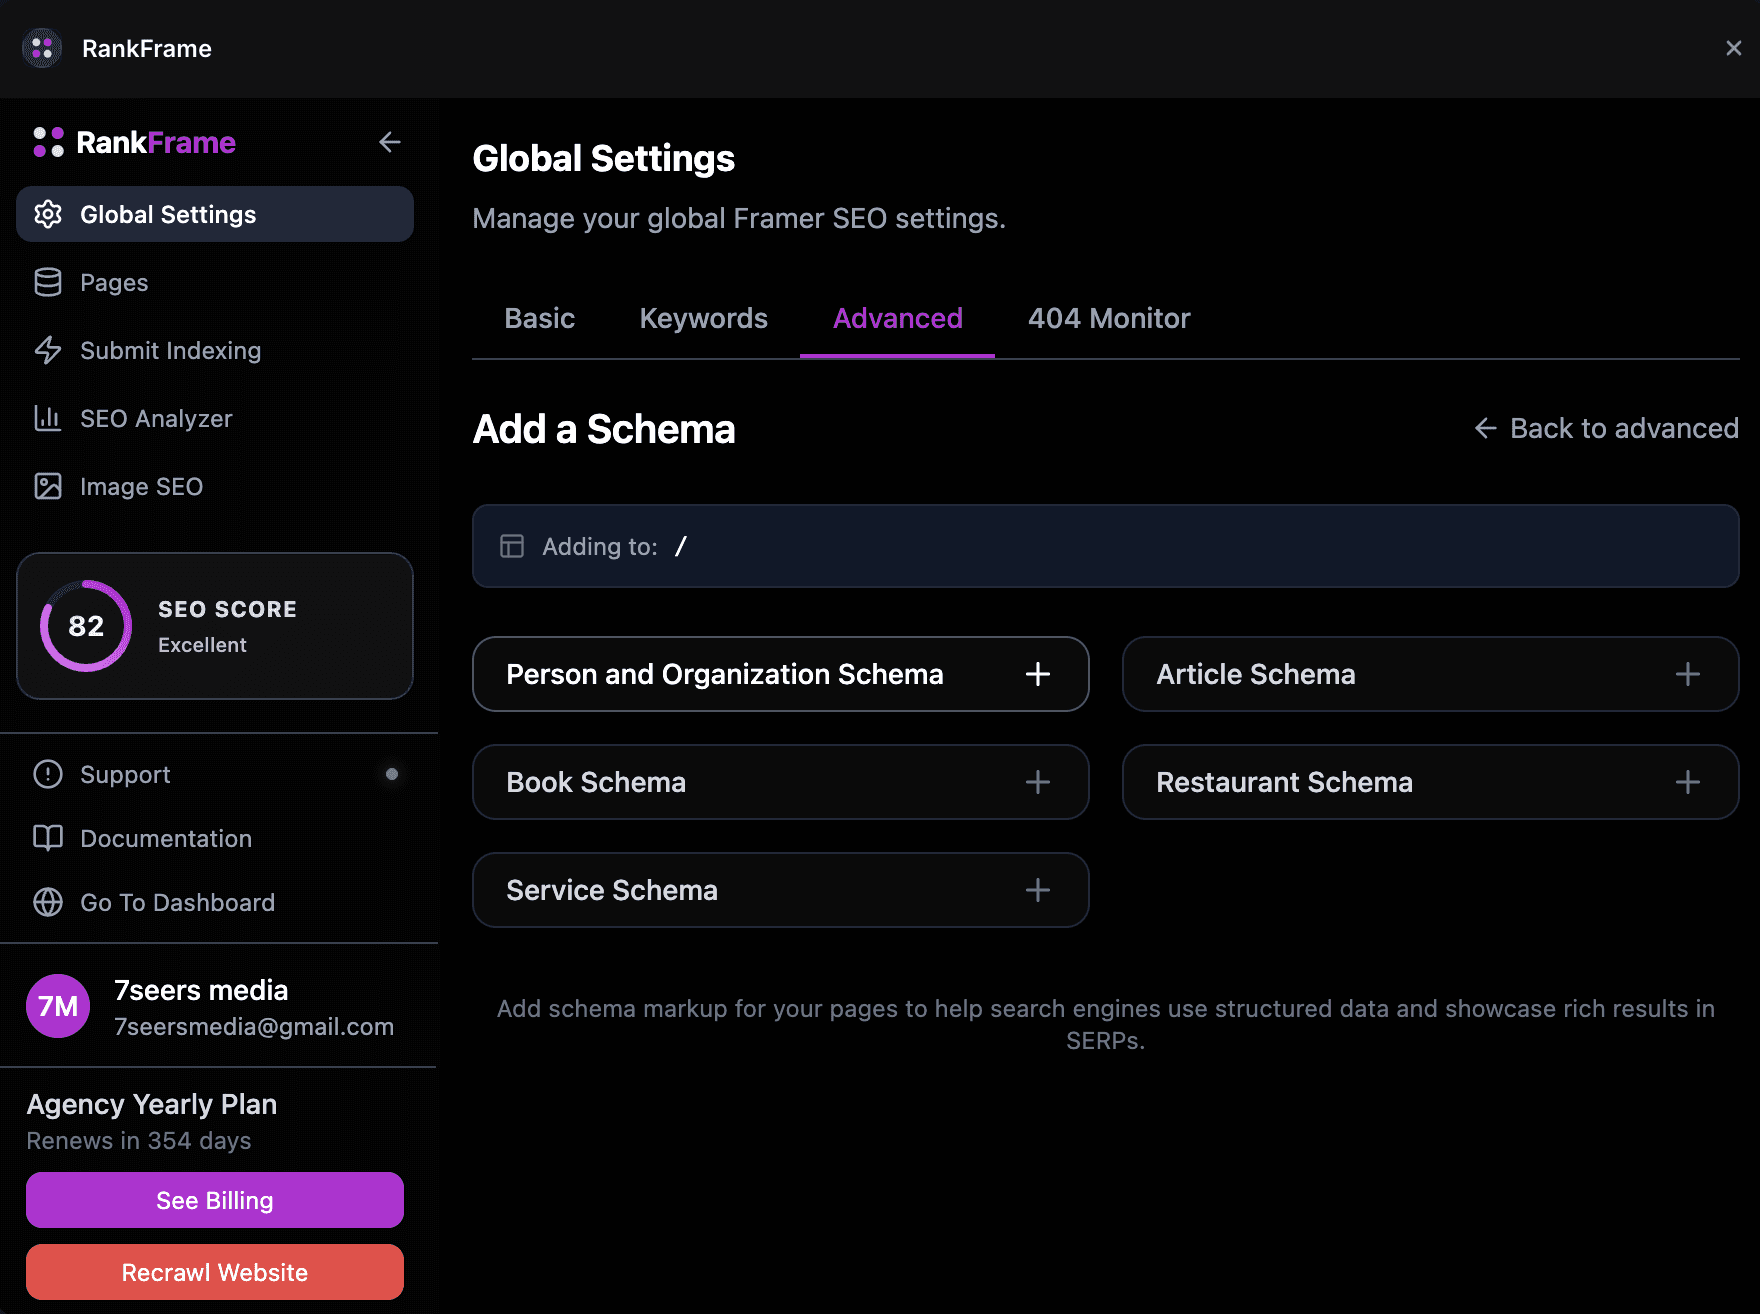
Task: Click the SEO SCORE Excellent card
Action: pyautogui.click(x=215, y=626)
